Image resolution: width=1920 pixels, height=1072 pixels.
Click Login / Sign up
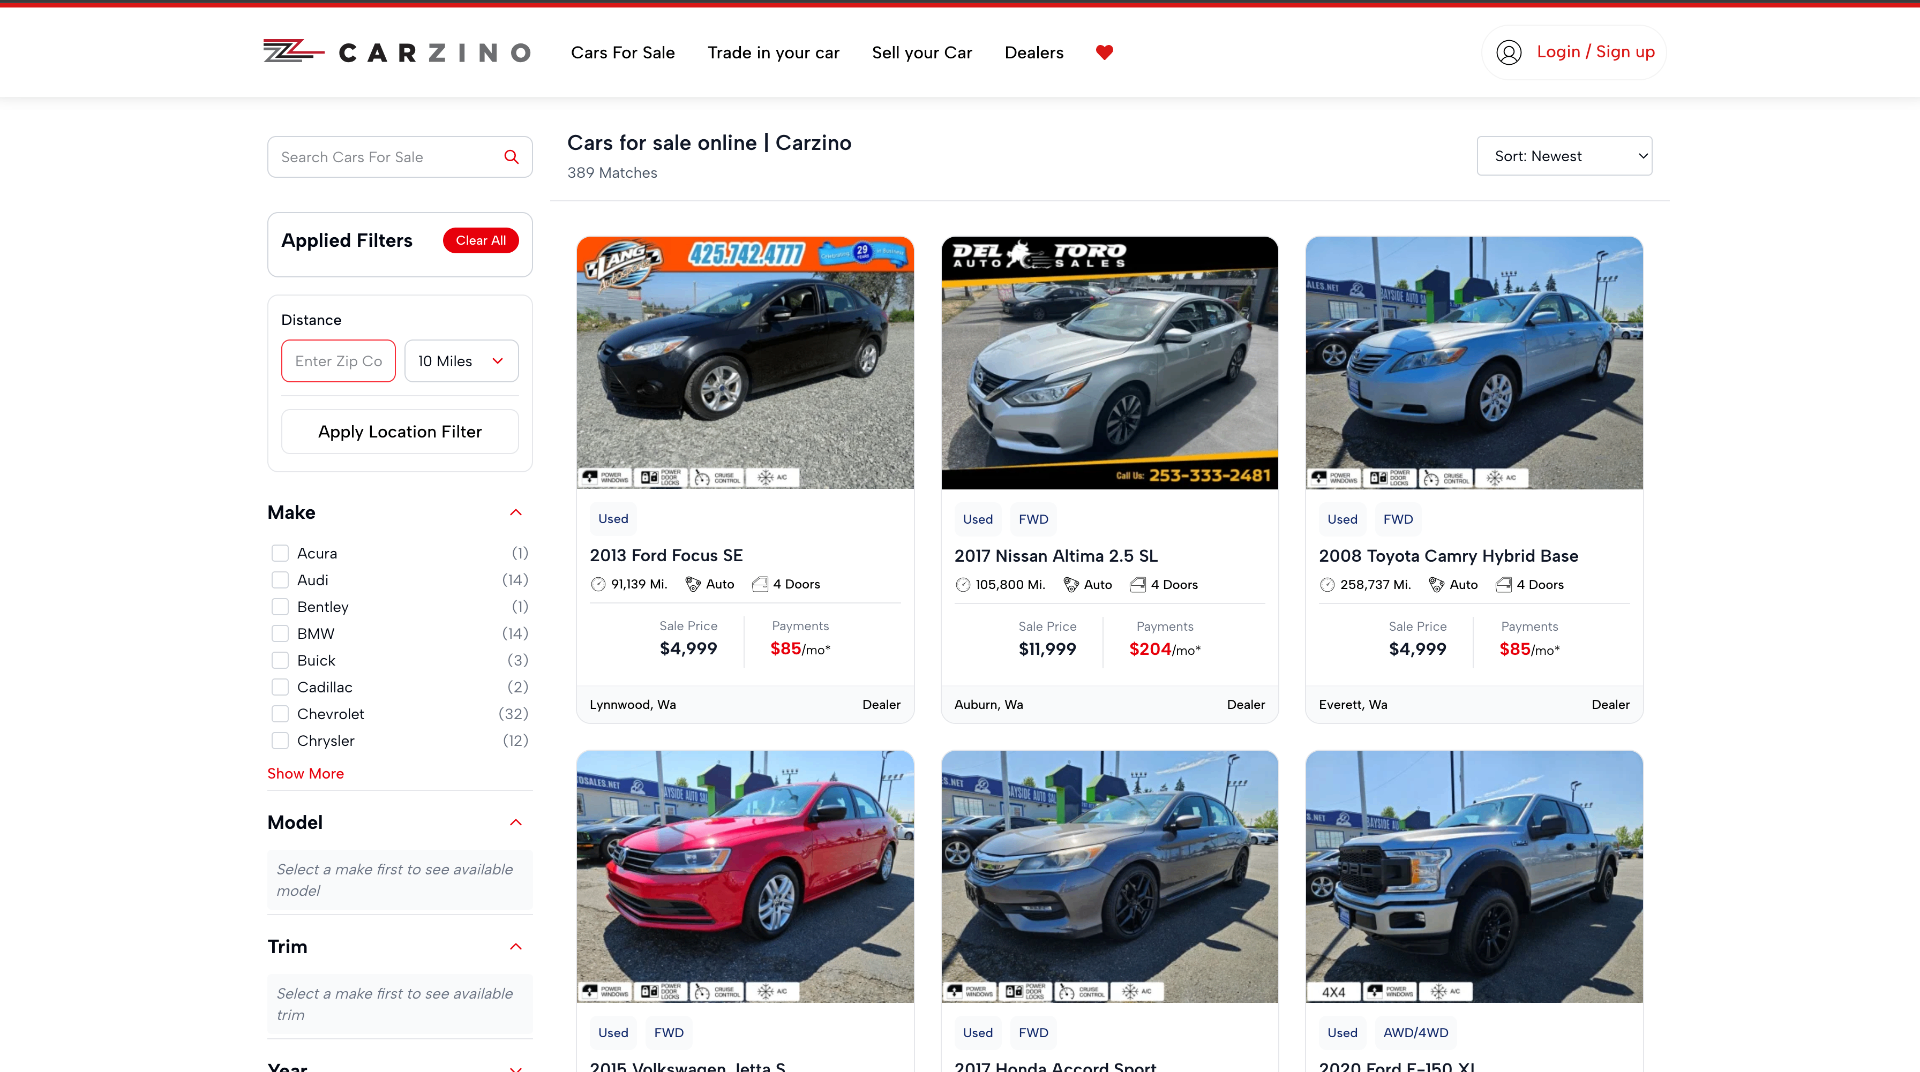tap(1595, 52)
